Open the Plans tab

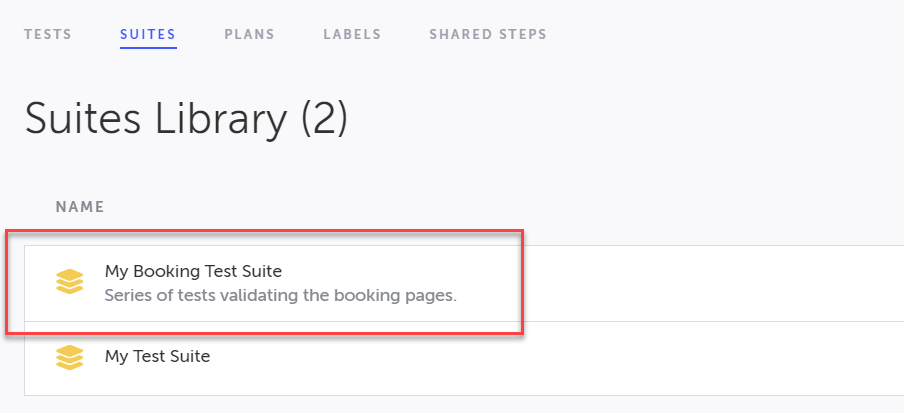point(249,34)
